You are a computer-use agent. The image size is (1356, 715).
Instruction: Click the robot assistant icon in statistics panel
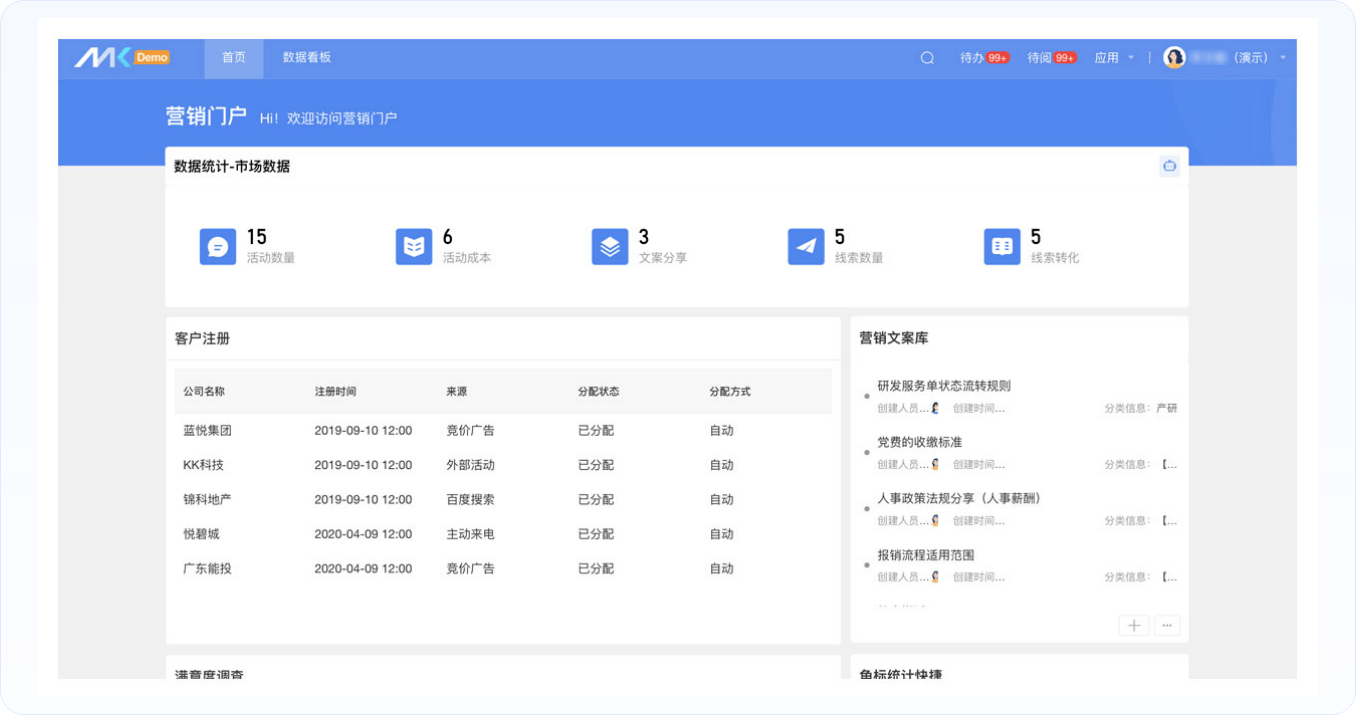pos(1168,166)
